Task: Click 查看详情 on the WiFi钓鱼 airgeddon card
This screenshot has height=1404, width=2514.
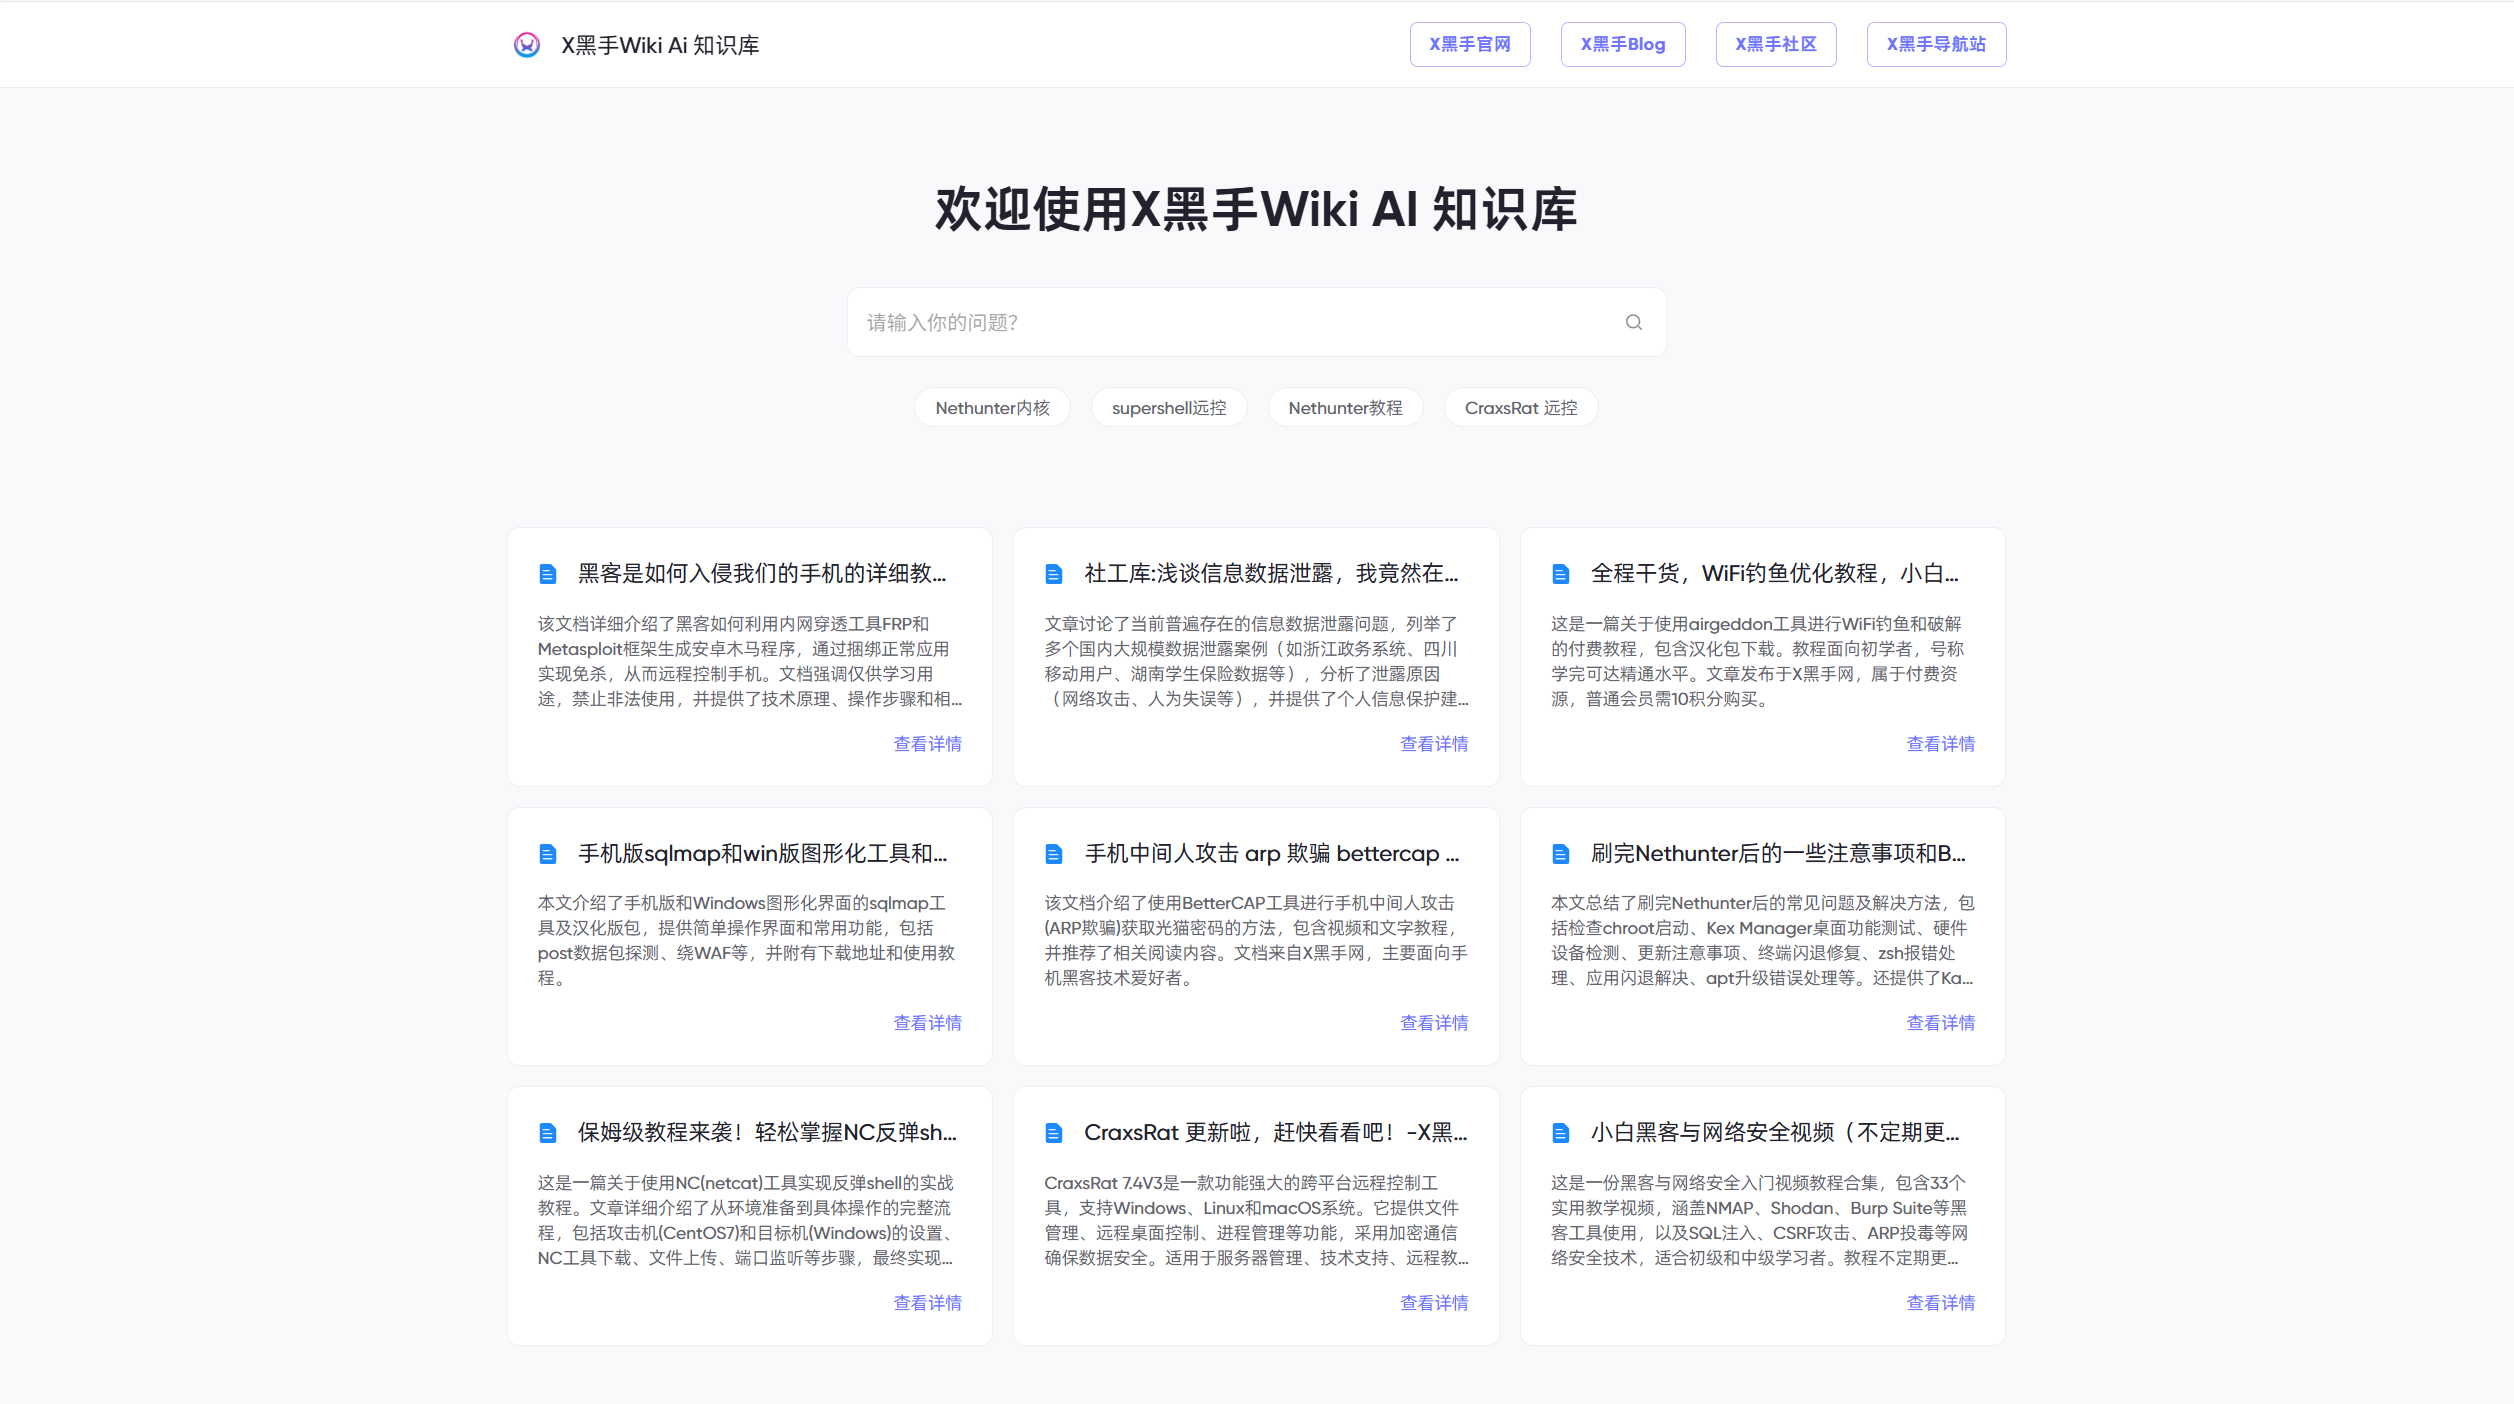Action: tap(1941, 744)
